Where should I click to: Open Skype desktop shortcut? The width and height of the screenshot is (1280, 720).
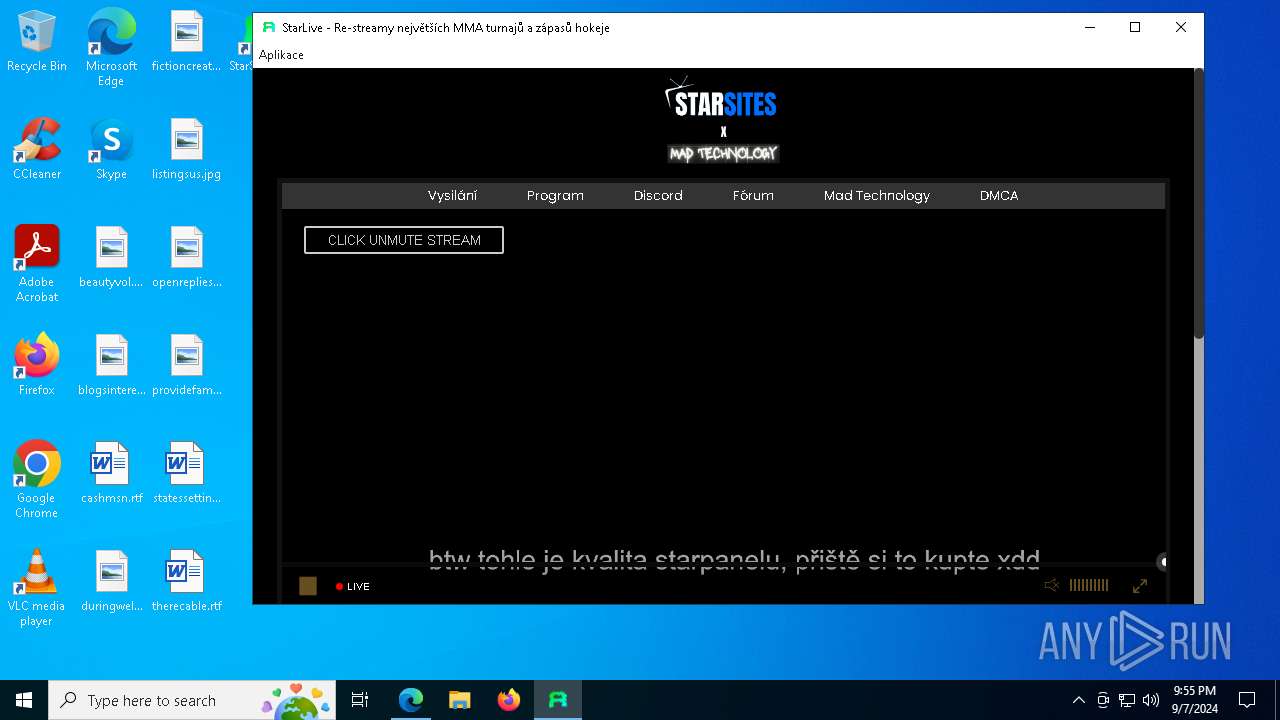tap(111, 150)
